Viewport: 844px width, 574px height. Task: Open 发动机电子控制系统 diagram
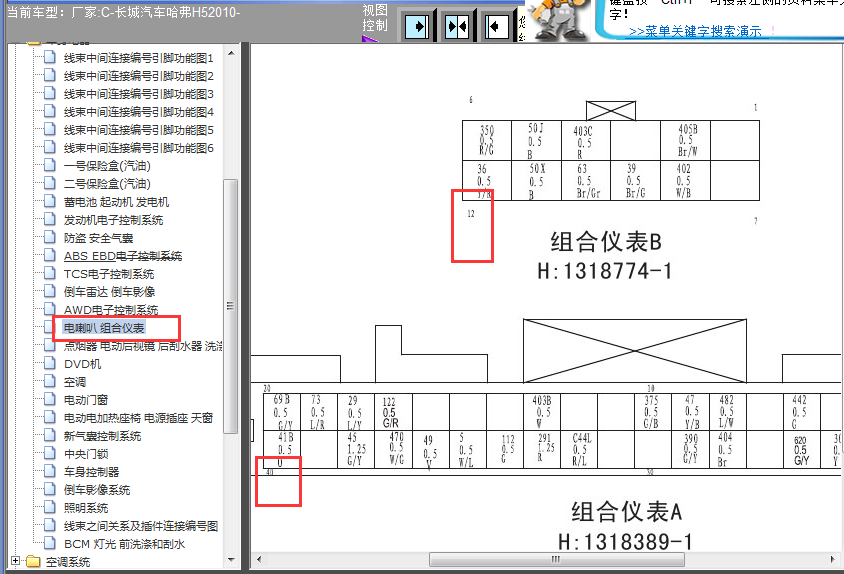coord(113,220)
